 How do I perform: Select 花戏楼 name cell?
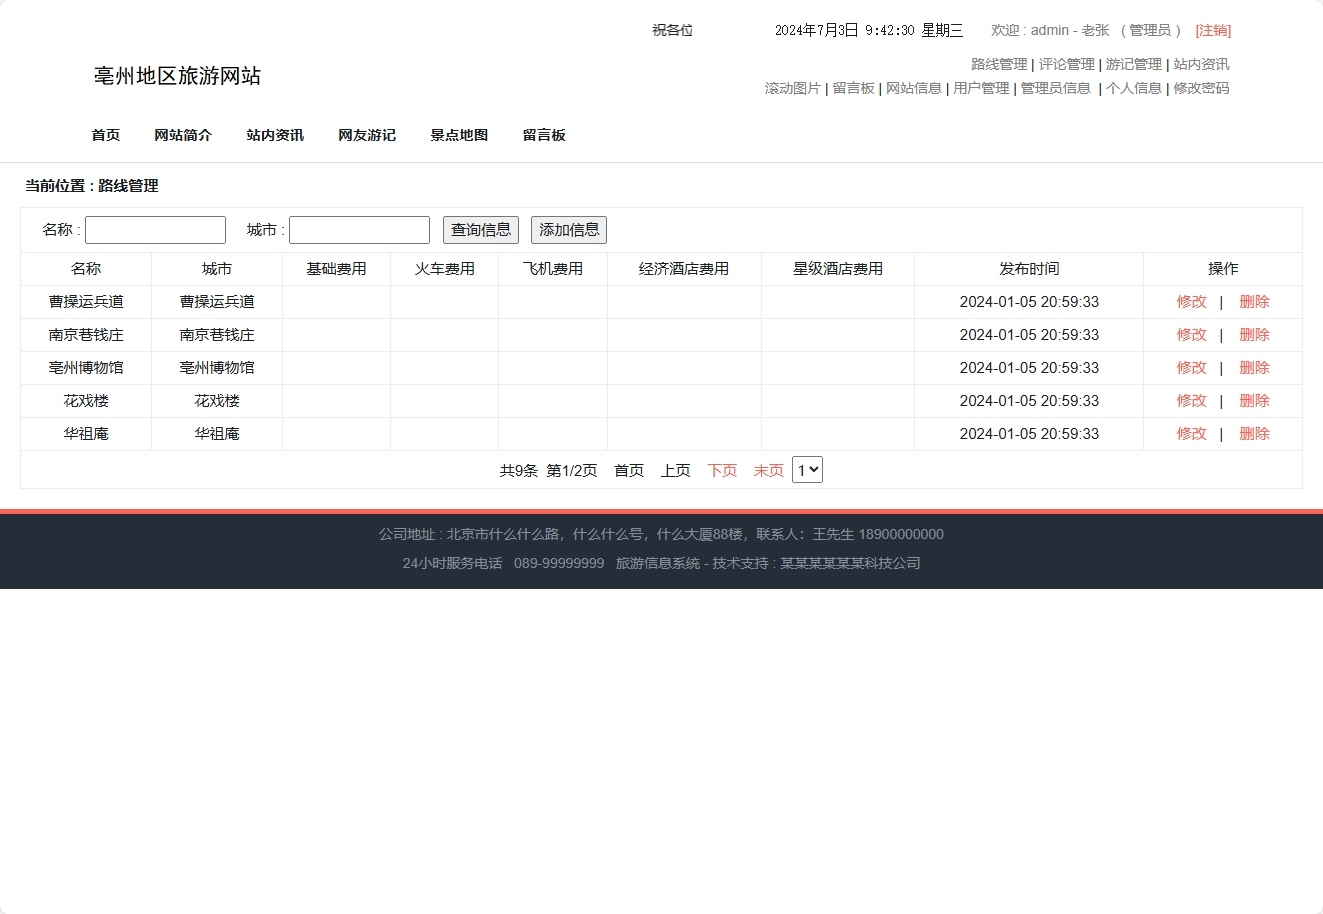86,401
